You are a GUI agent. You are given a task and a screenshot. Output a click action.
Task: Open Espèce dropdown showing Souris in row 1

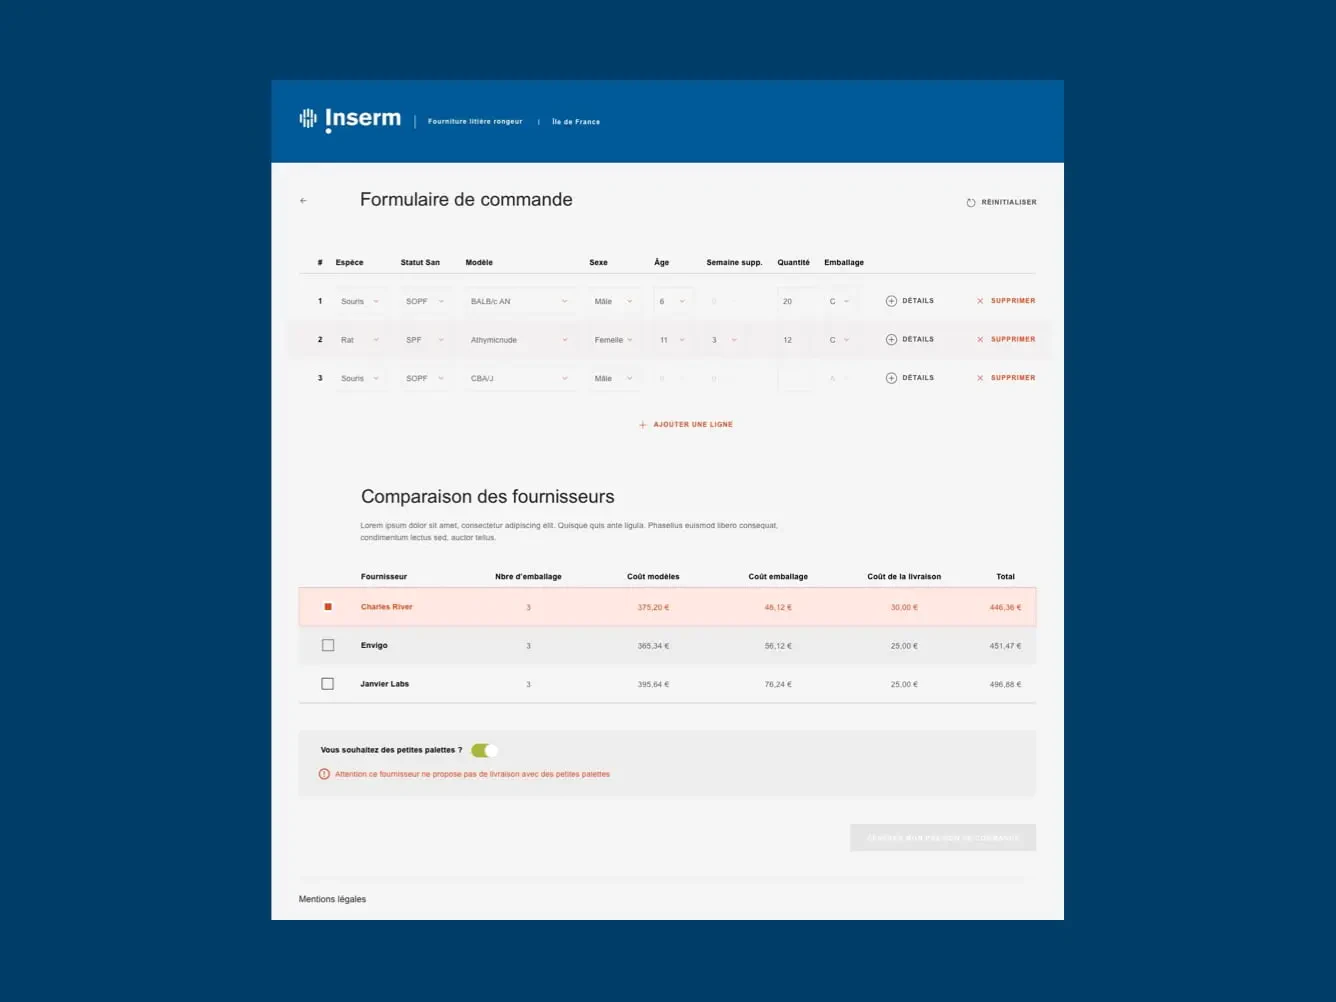360,301
